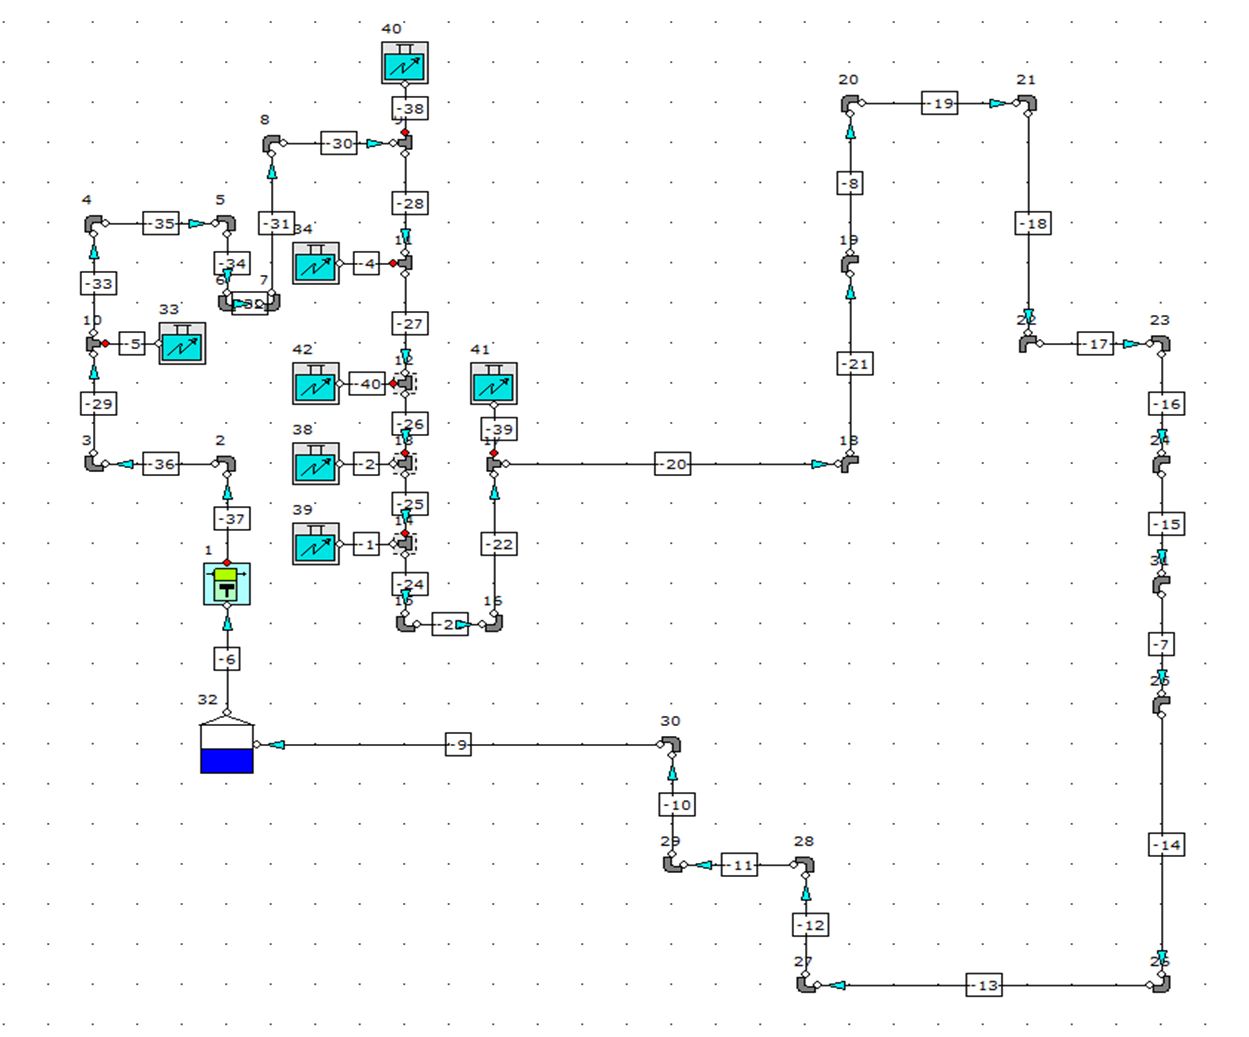Click pipe label -30
The image size is (1249, 1037).
[x=339, y=143]
